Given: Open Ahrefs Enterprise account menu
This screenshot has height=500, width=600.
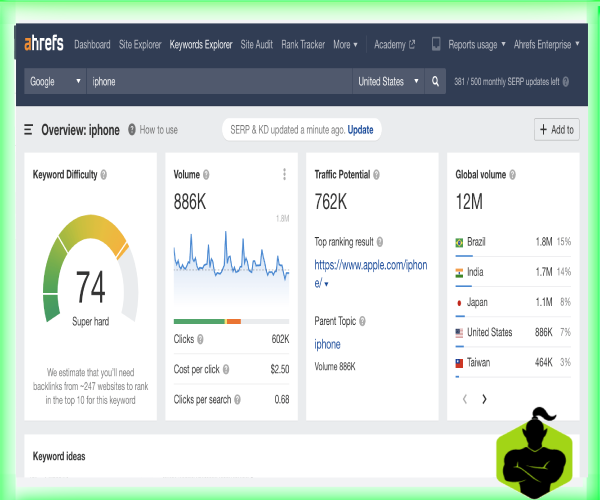Looking at the screenshot, I should (546, 44).
